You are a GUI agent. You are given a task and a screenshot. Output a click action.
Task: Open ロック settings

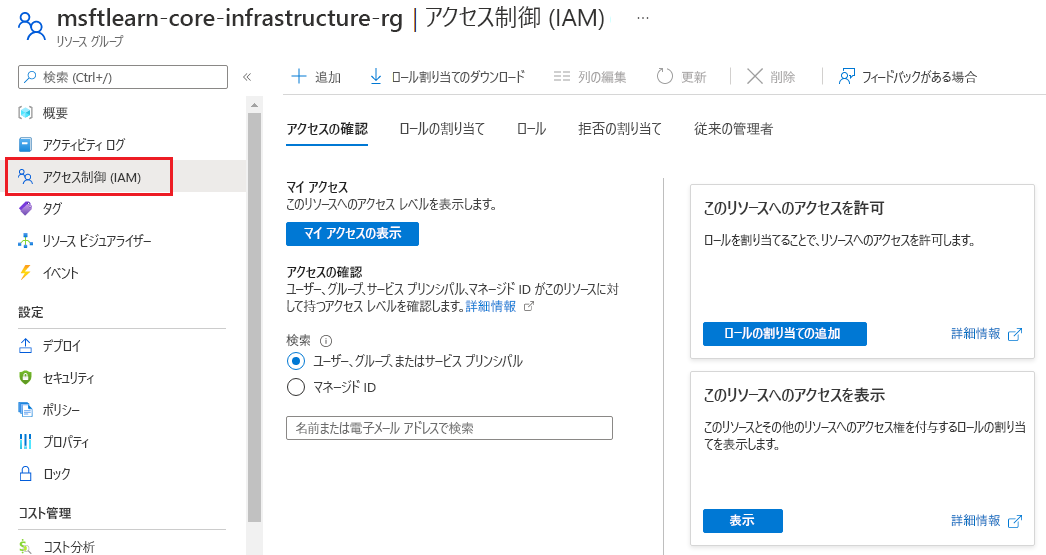[56, 474]
